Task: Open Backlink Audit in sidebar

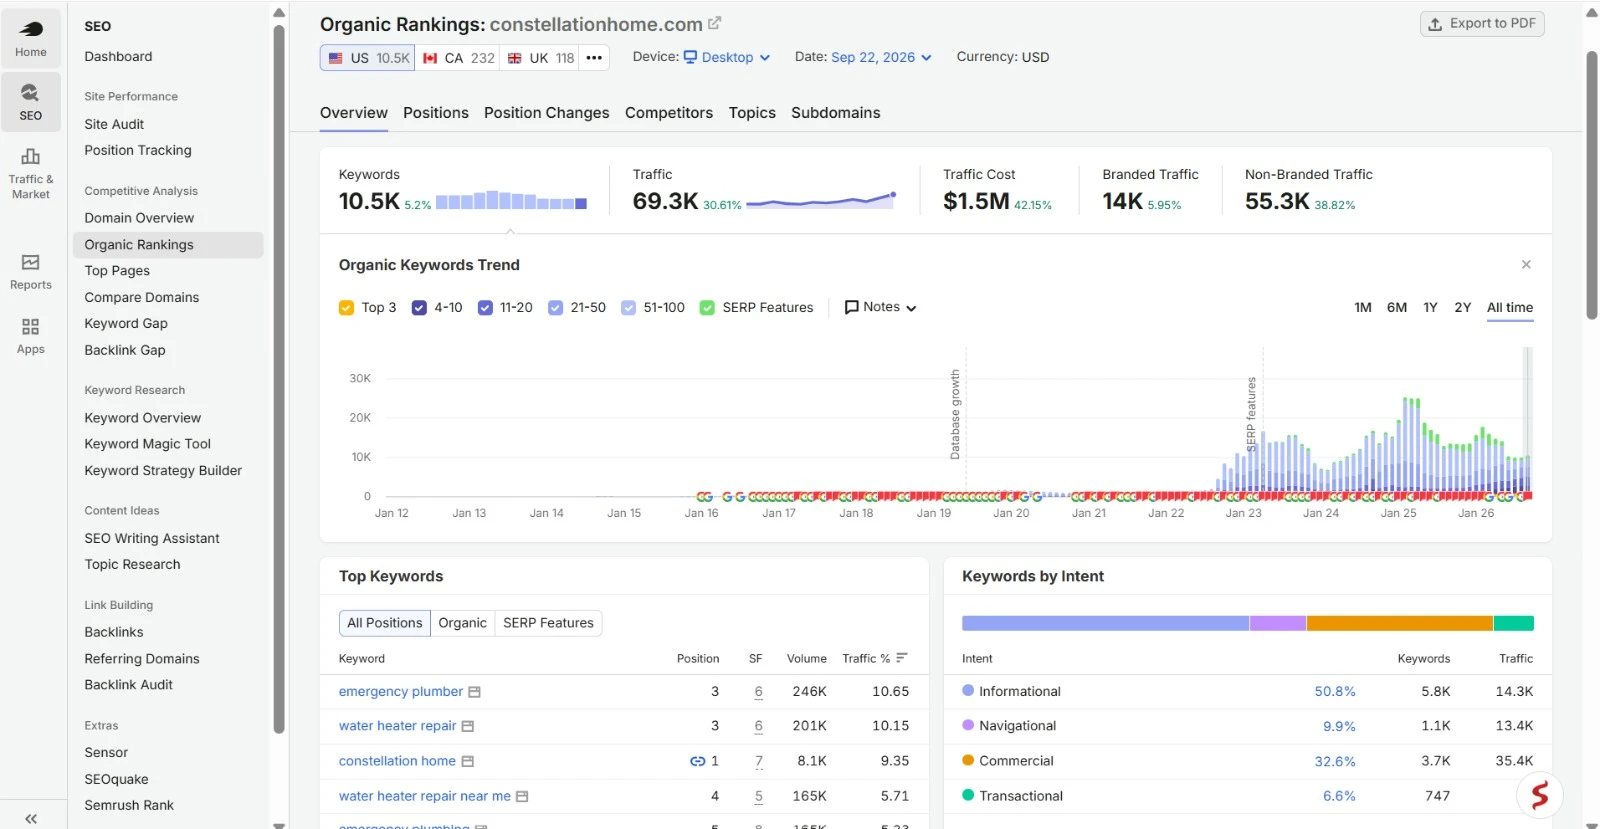Action: point(128,685)
